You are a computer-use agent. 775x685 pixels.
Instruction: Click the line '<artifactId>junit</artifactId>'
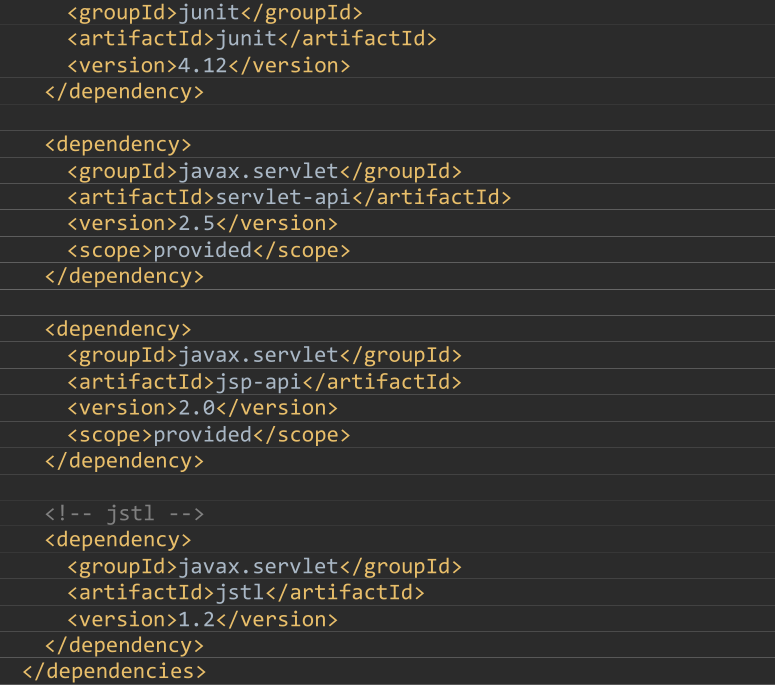tap(252, 39)
